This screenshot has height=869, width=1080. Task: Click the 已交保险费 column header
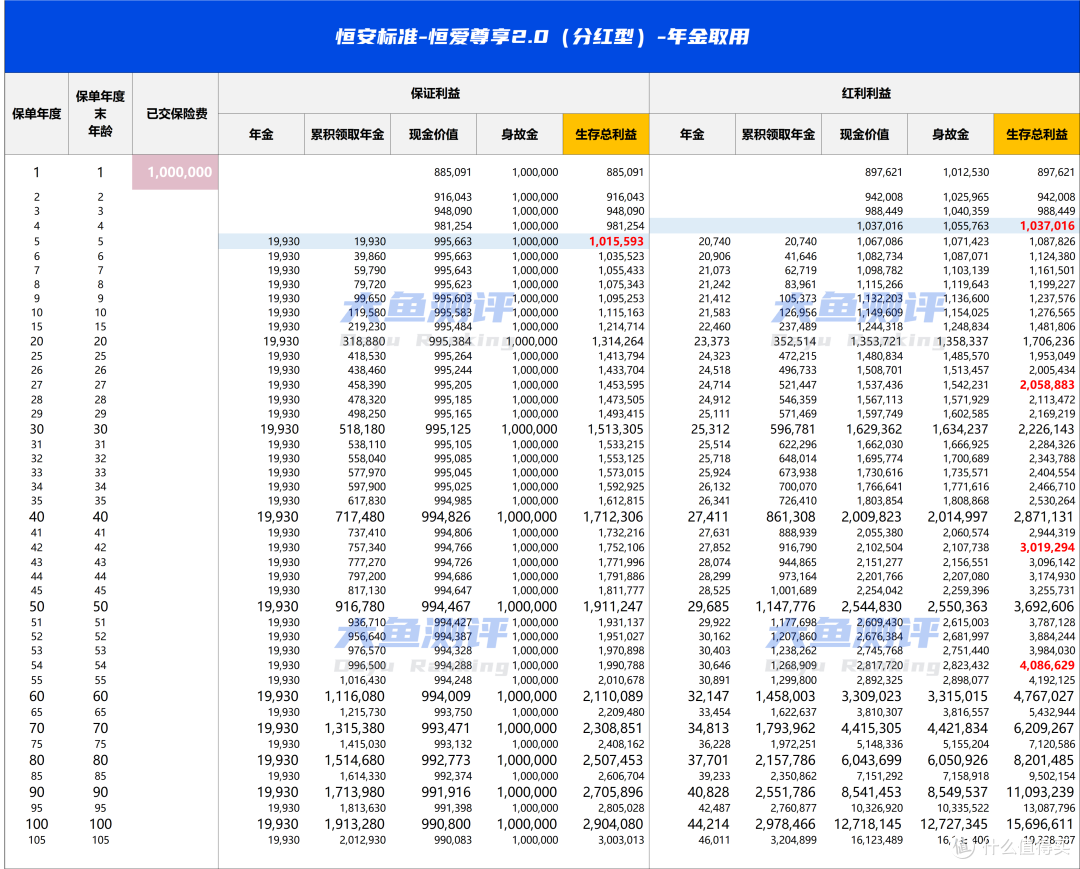click(x=176, y=114)
